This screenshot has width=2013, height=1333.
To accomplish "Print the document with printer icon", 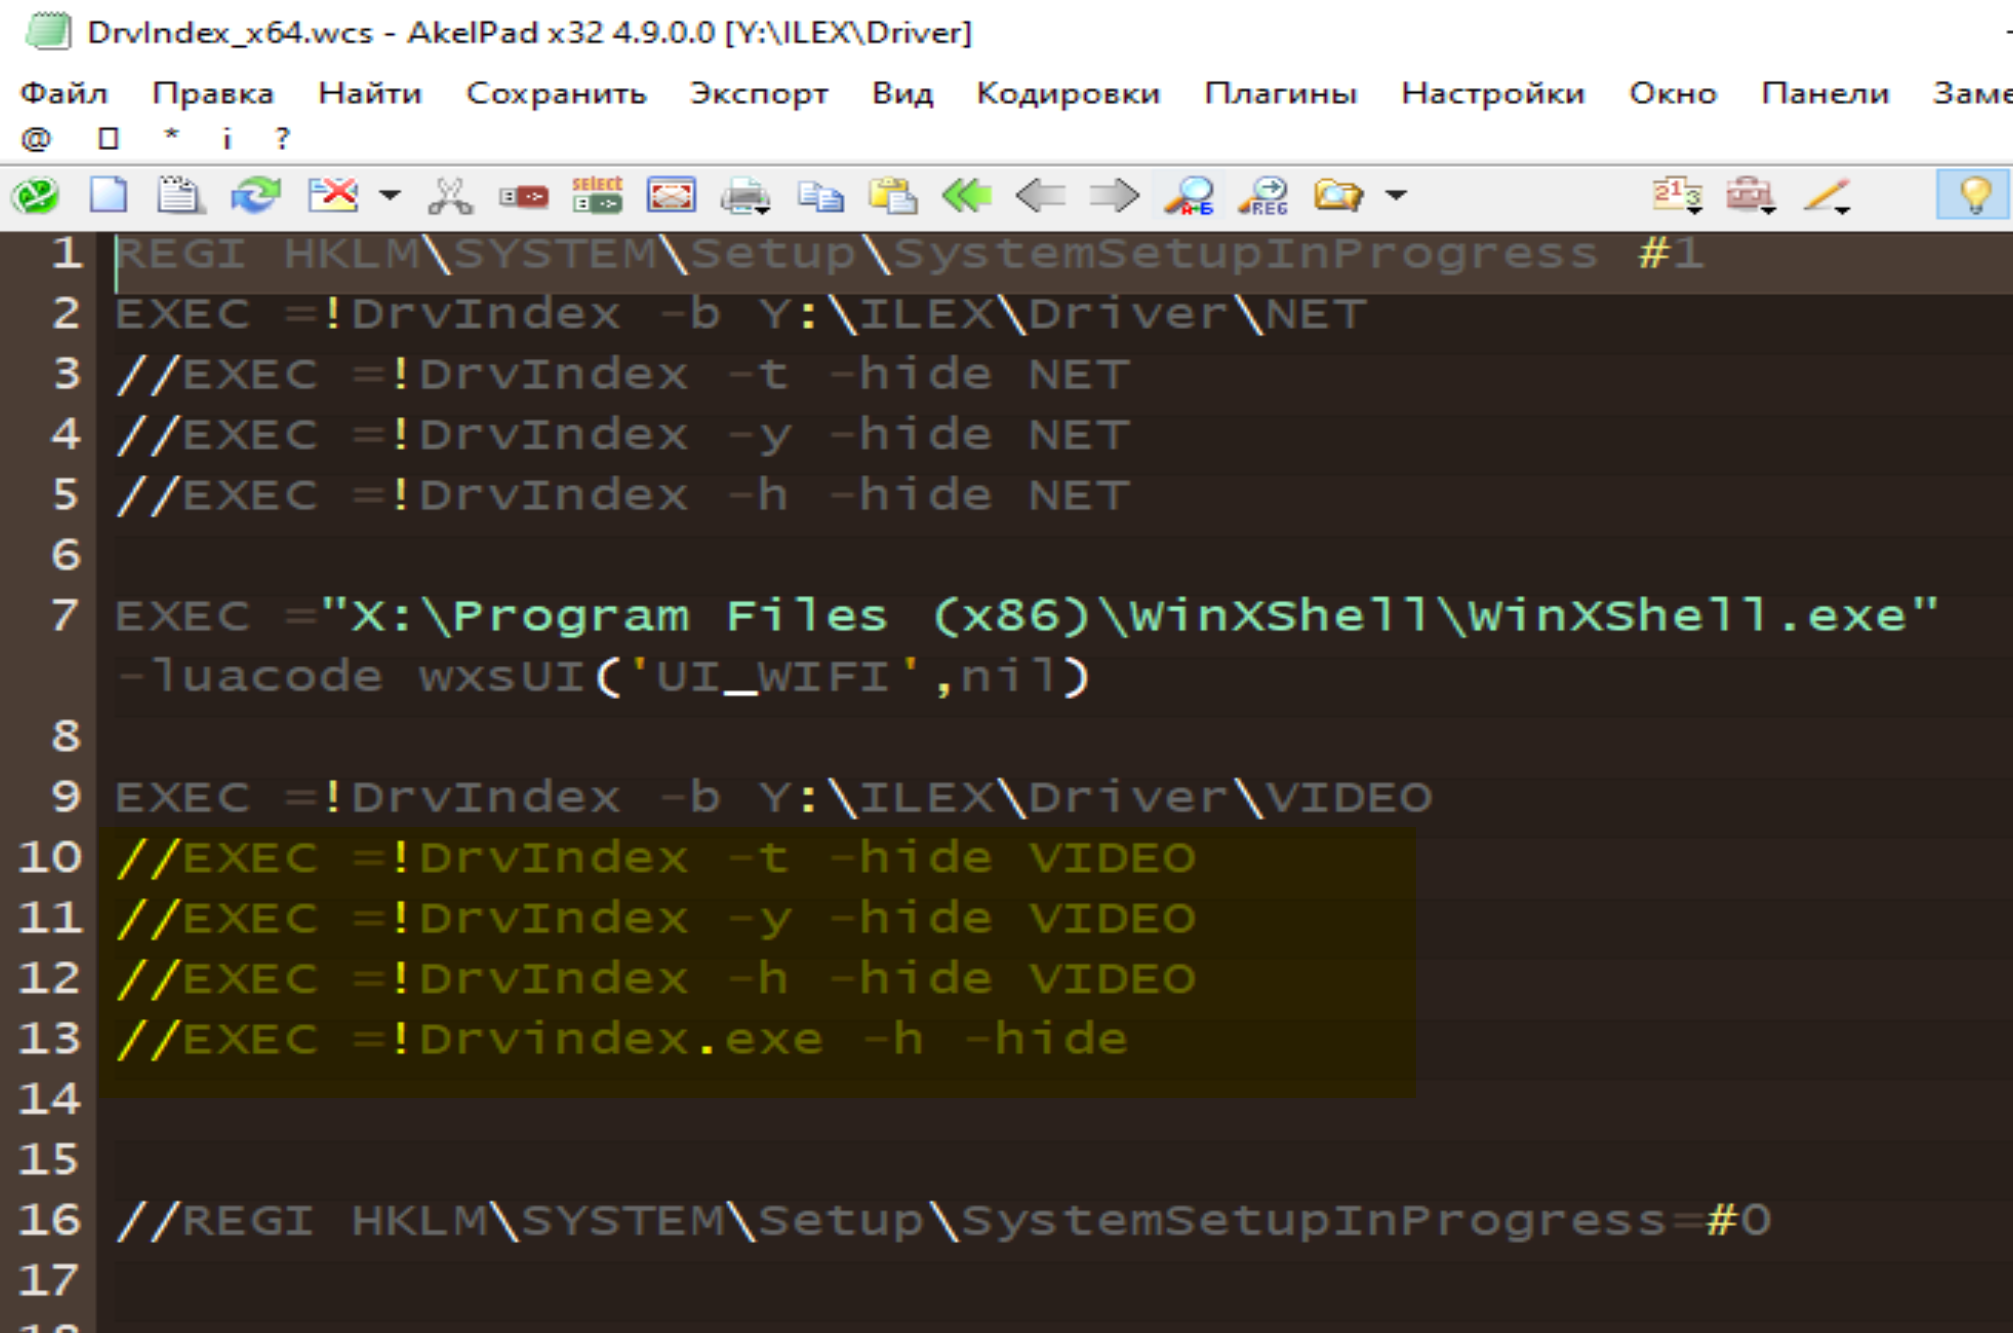I will pos(745,195).
